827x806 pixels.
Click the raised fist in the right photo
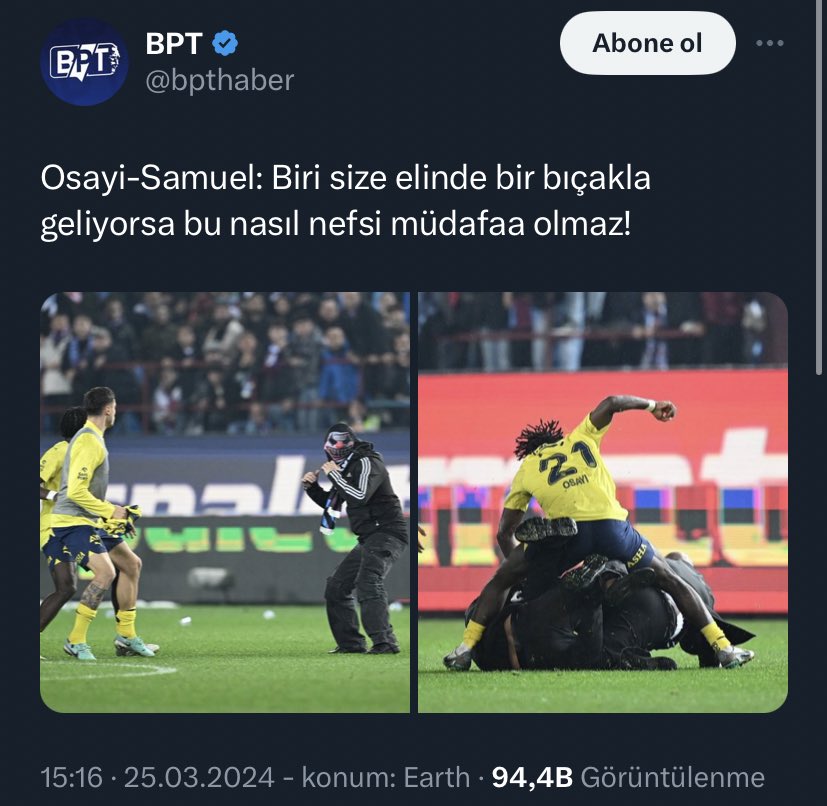point(663,410)
